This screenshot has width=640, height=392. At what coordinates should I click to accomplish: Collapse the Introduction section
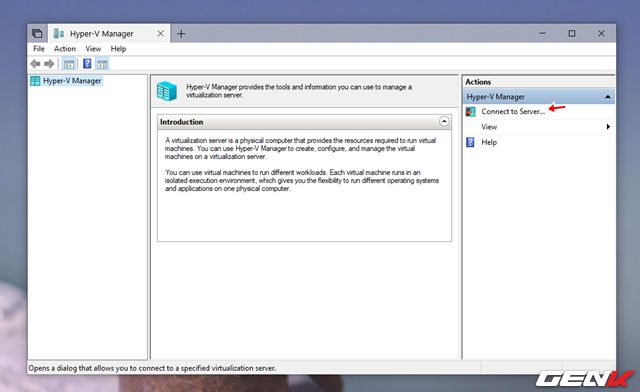point(444,121)
